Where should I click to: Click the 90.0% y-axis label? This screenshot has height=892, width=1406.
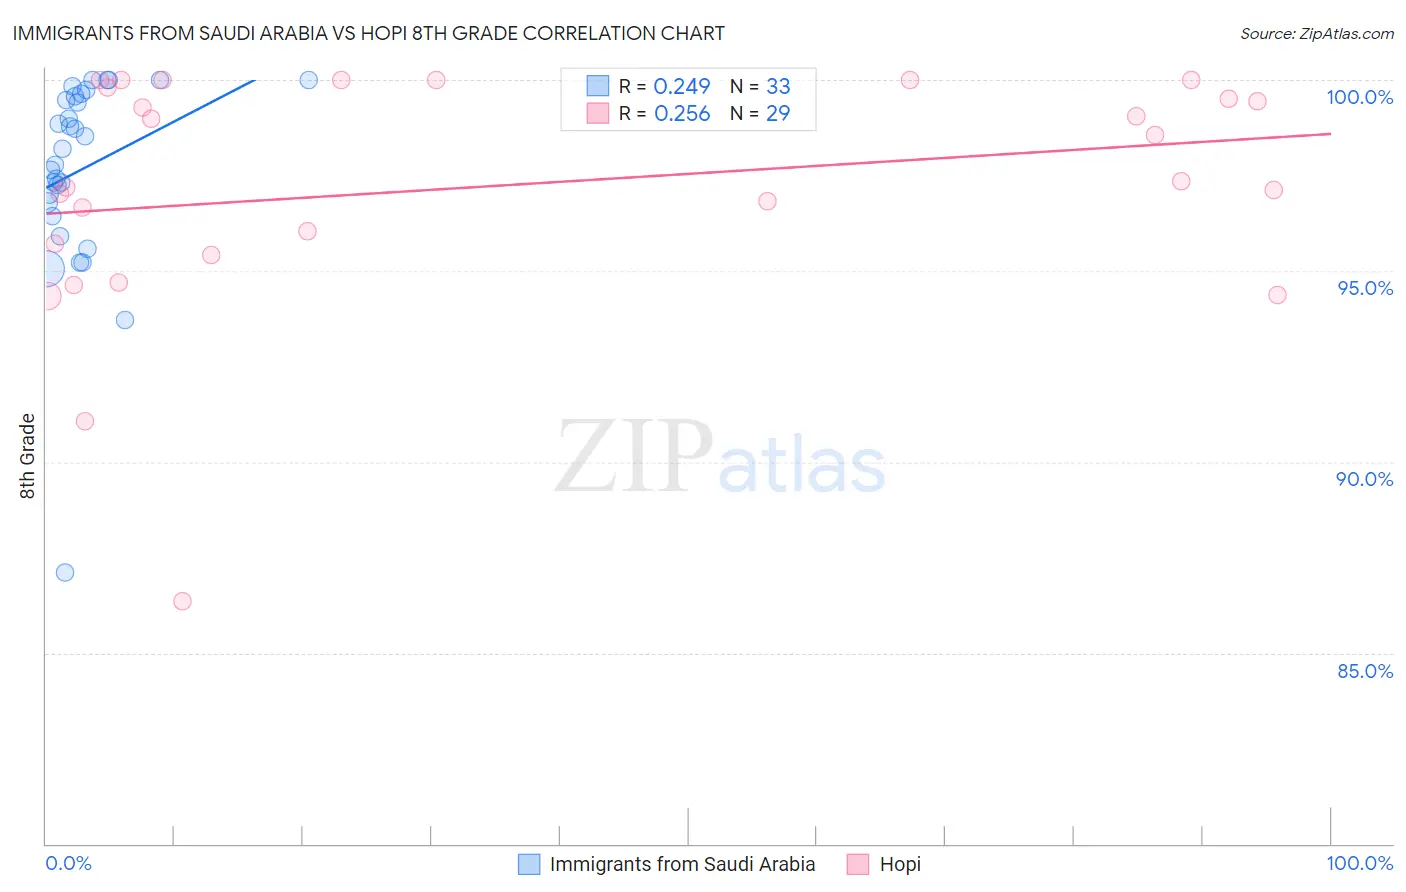(x=1364, y=479)
